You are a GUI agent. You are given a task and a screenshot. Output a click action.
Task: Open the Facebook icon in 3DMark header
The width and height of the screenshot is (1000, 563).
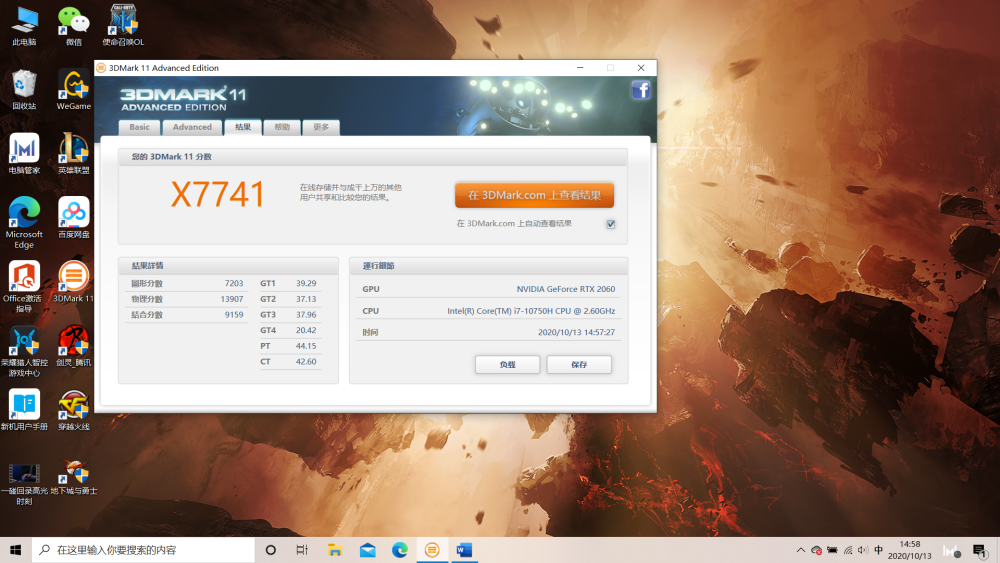(x=640, y=90)
